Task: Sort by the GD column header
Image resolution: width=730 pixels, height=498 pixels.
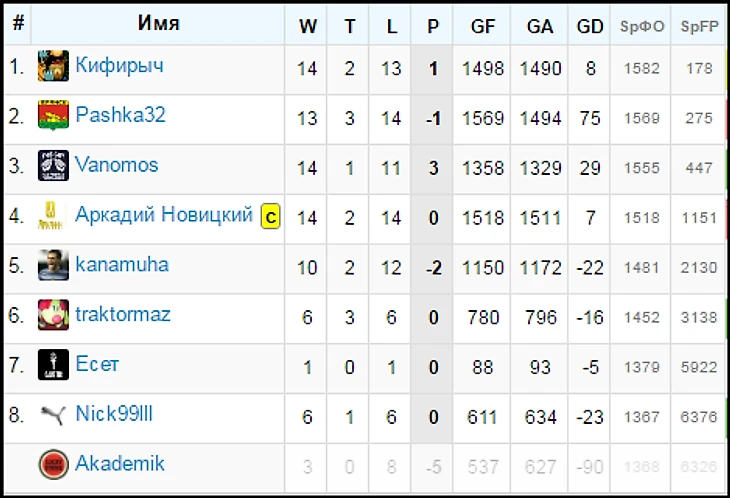Action: 590,27
